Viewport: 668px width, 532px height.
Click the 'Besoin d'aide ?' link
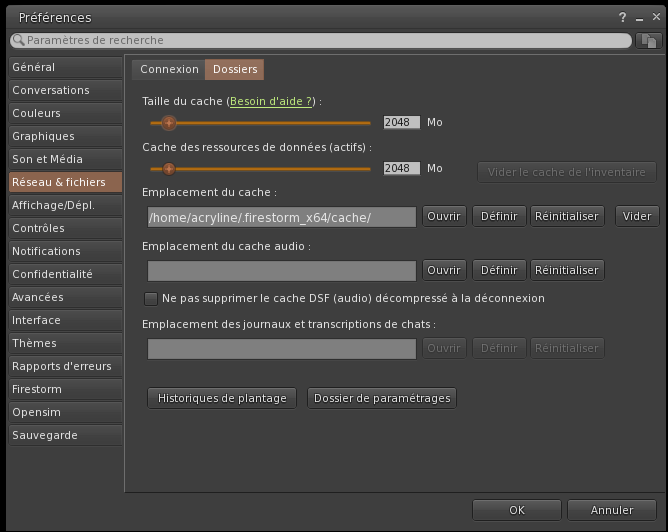[x=271, y=101]
